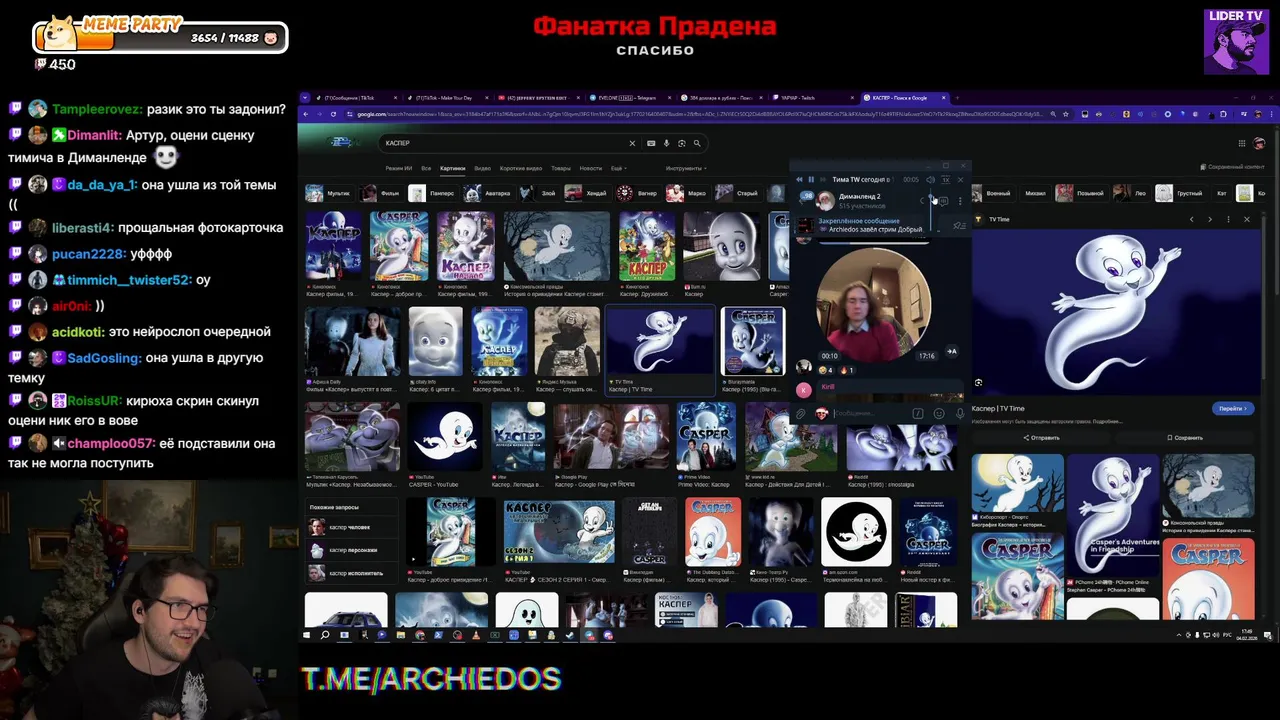The width and height of the screenshot is (1280, 720).
Task: Open the Windows Start button
Action: (308, 635)
